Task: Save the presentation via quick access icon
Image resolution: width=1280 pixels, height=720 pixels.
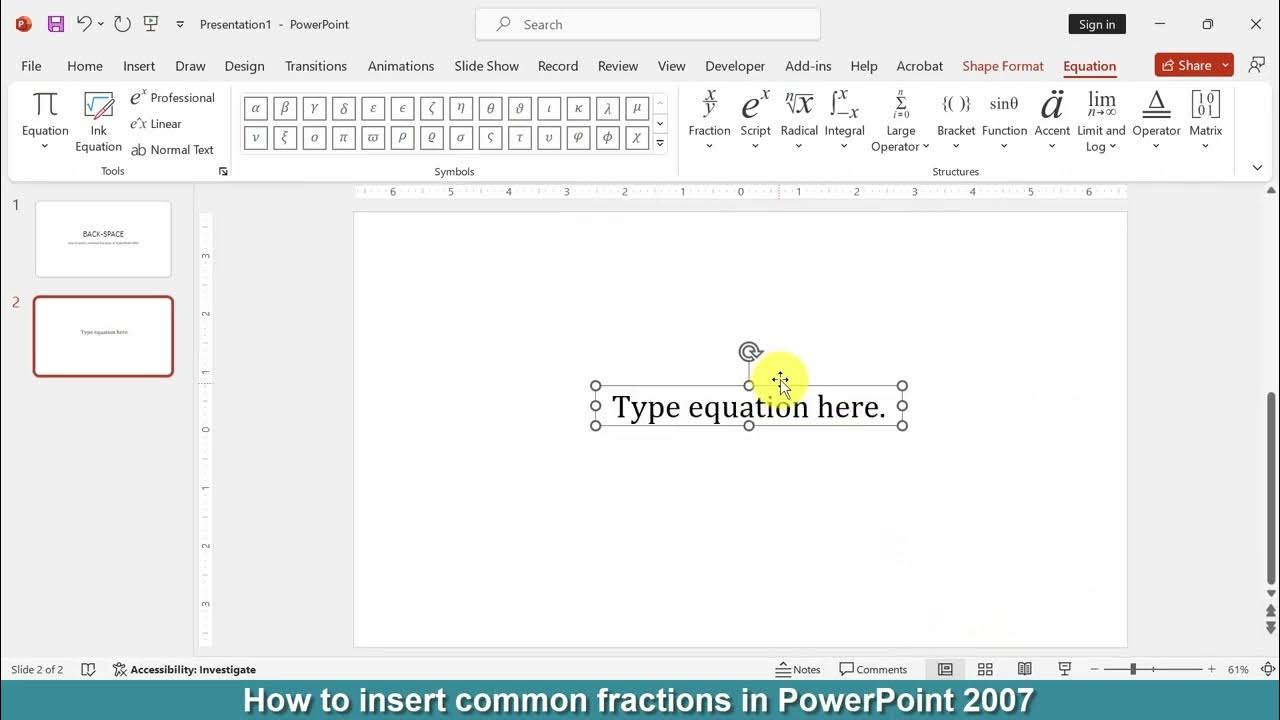Action: pyautogui.click(x=56, y=24)
